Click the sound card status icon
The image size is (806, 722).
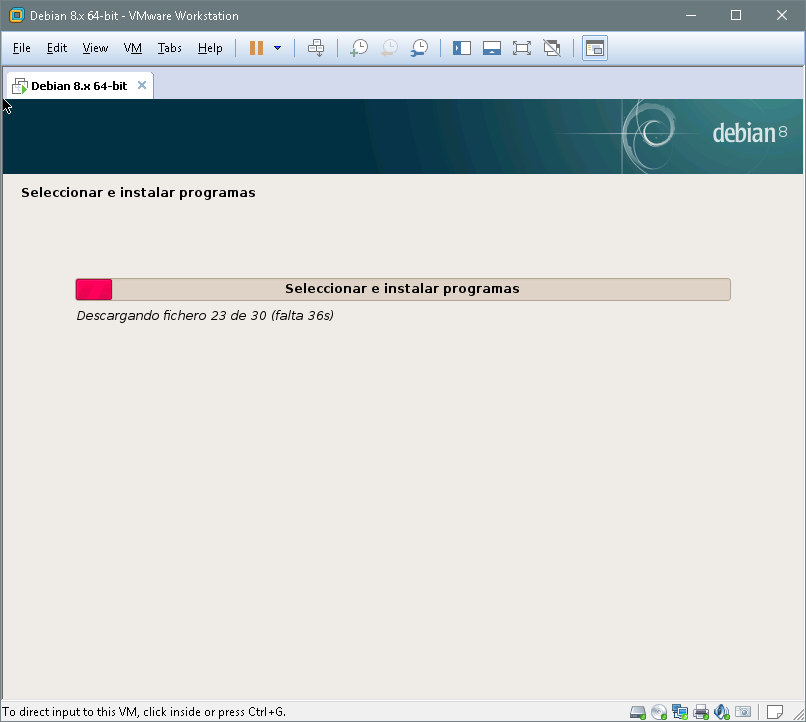(722, 712)
